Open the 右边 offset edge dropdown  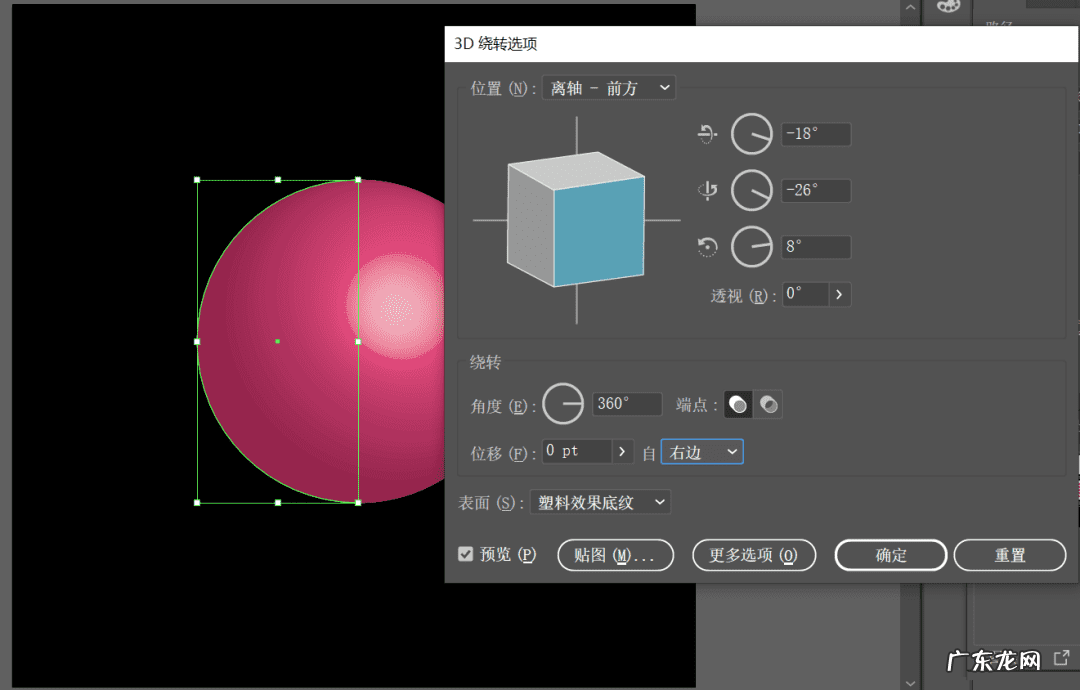tap(702, 452)
